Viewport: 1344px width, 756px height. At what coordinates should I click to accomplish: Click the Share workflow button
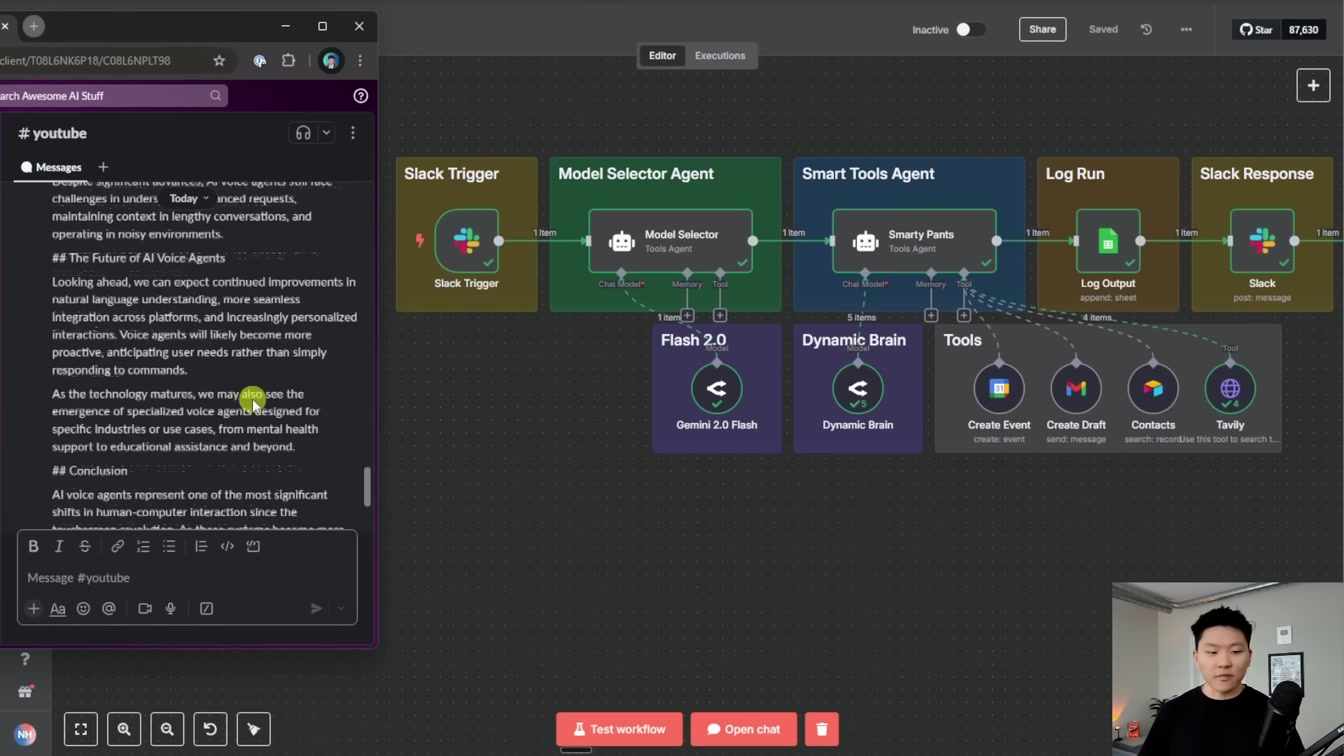coord(1042,29)
